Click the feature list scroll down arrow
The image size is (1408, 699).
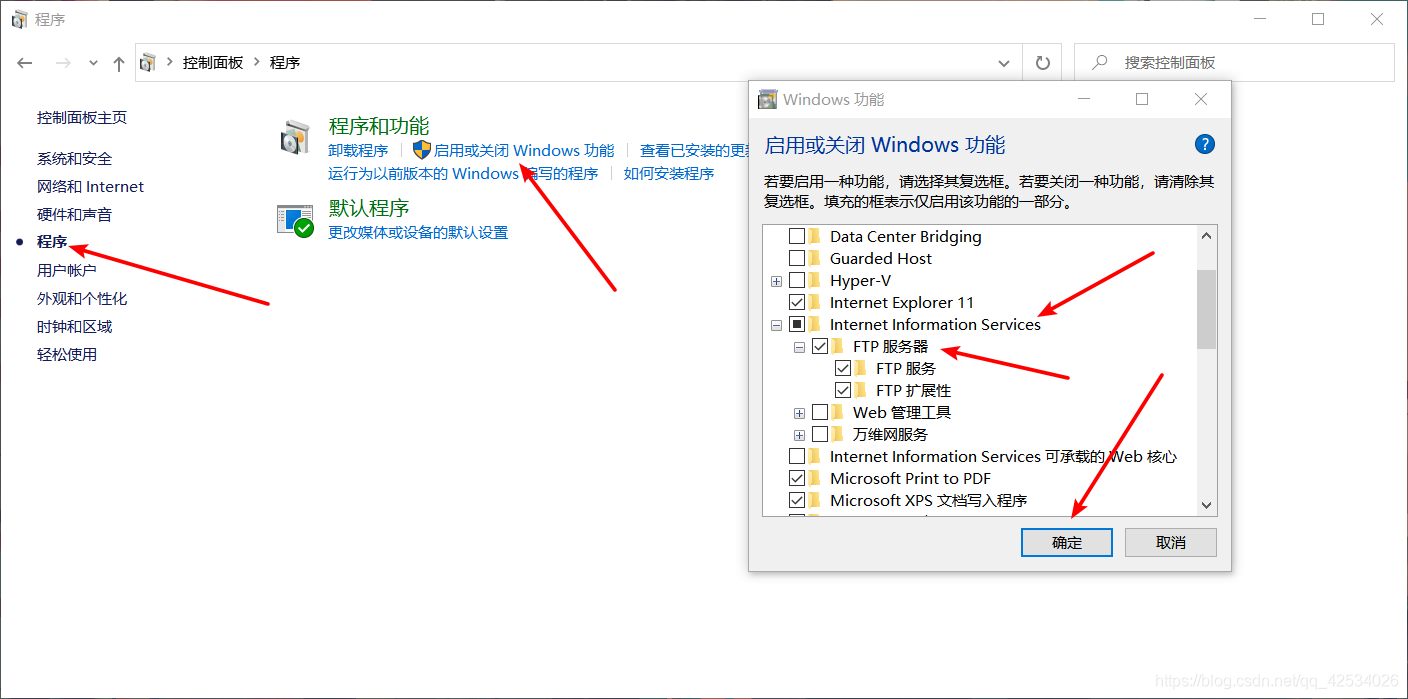click(x=1206, y=505)
